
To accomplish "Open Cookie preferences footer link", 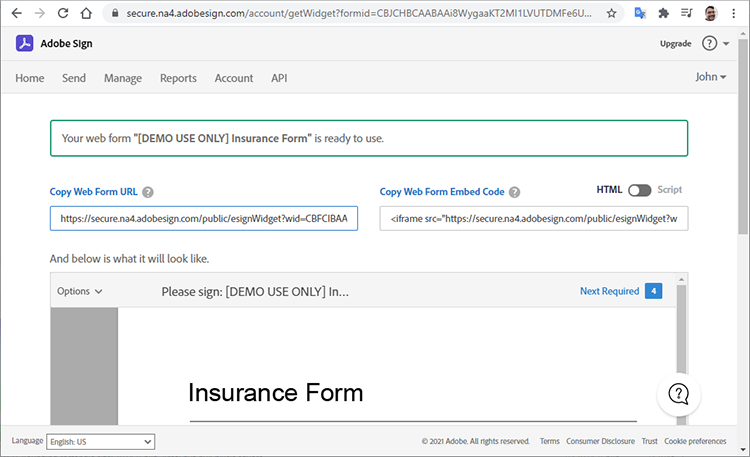I will click(695, 441).
